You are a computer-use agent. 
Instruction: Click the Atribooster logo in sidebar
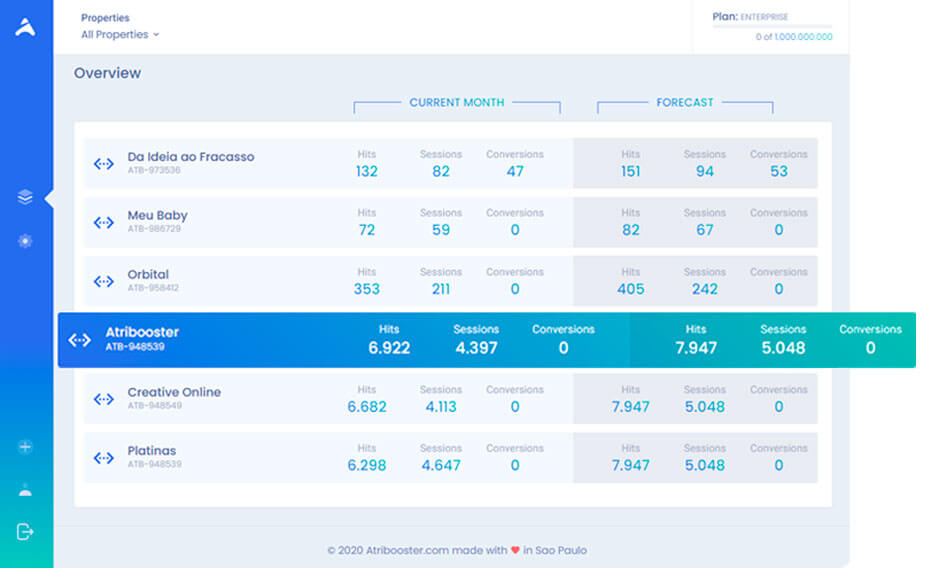(25, 28)
